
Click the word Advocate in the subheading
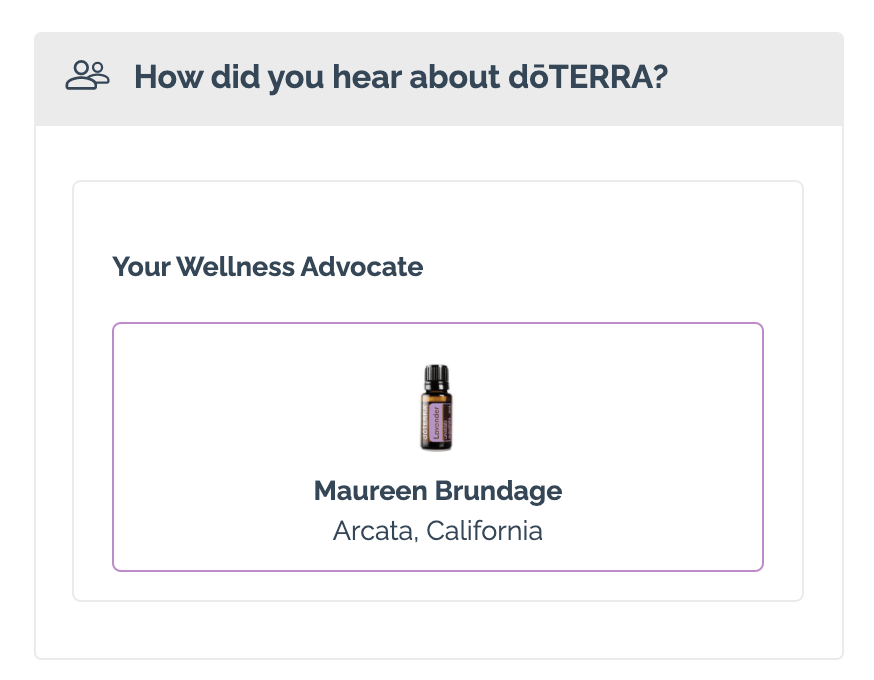pos(362,266)
